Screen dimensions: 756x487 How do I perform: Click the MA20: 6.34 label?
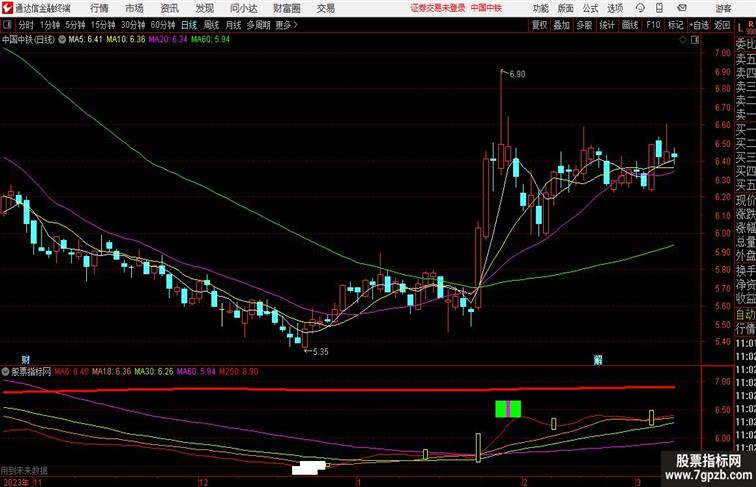tap(168, 40)
